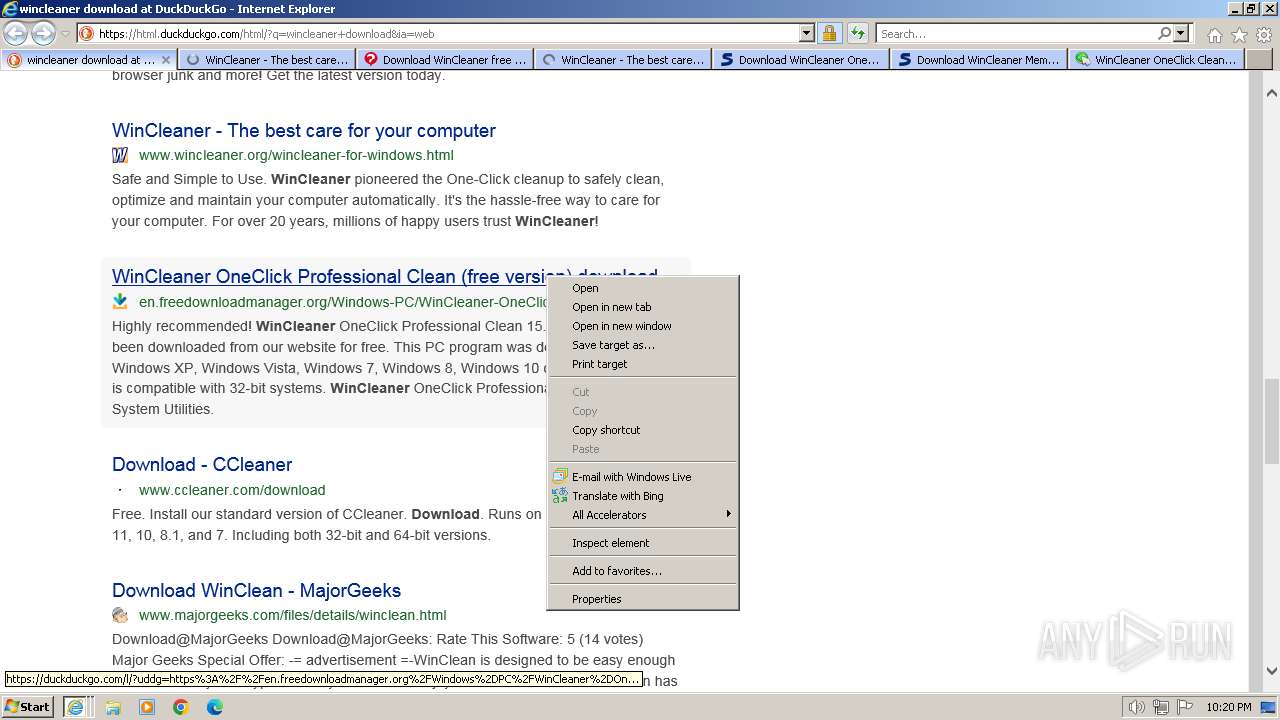Click freedownloadmanager favicon beside result URL
The height and width of the screenshot is (720, 1280).
click(120, 301)
